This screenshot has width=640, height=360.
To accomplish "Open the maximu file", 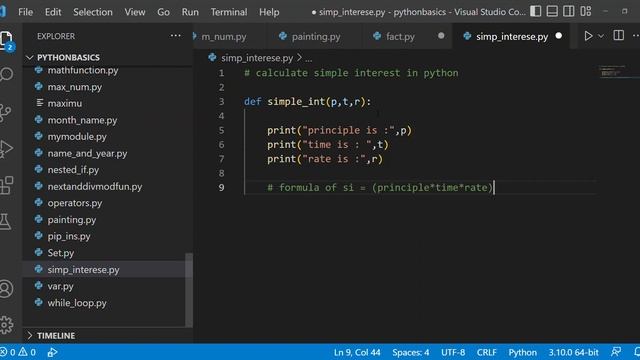I will (x=64, y=103).
